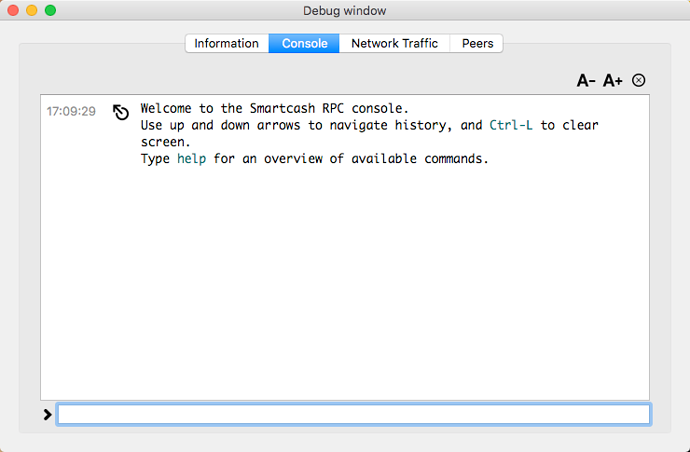Viewport: 690px width, 452px height.
Task: Increase console font size with A+
Action: click(613, 81)
